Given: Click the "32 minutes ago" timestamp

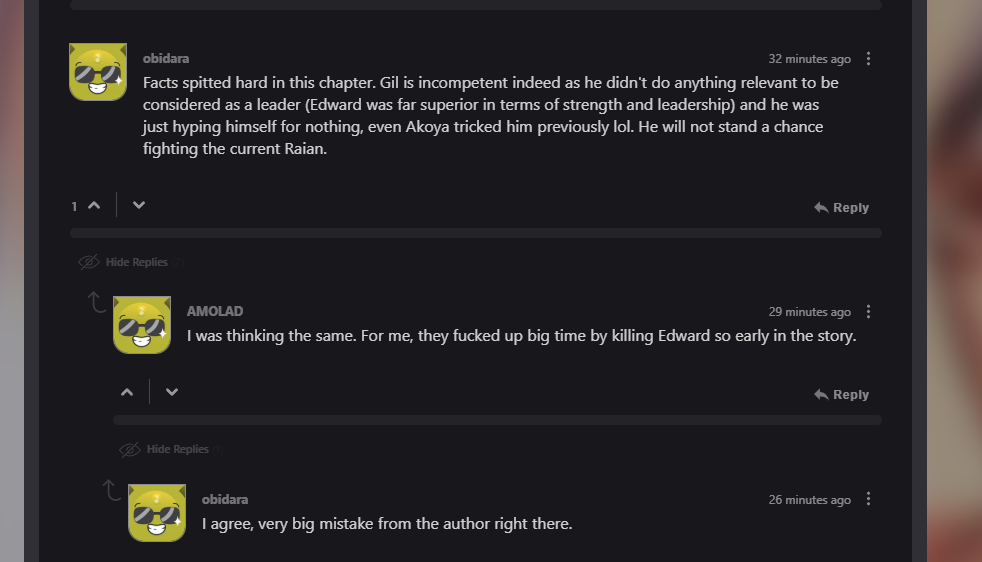Looking at the screenshot, I should coord(809,59).
